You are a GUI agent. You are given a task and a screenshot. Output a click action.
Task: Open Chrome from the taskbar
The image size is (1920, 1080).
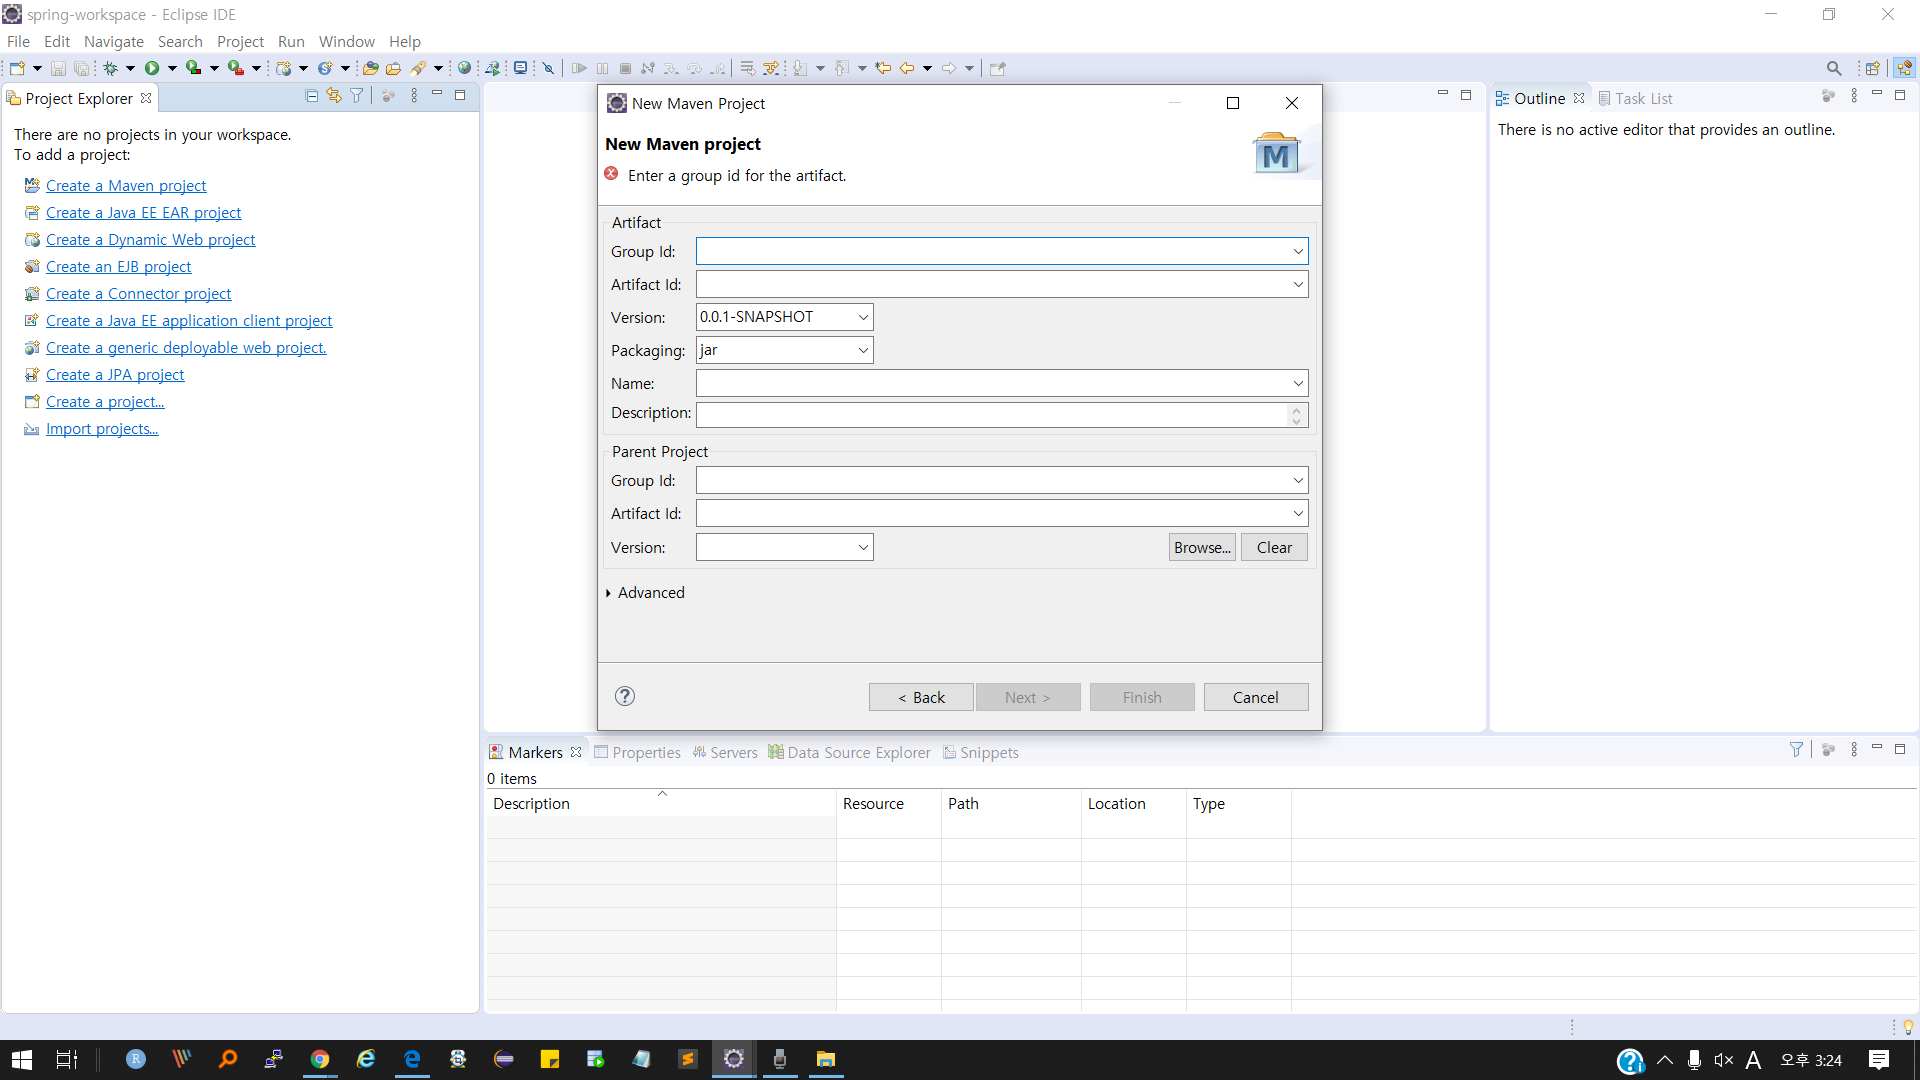pyautogui.click(x=320, y=1059)
